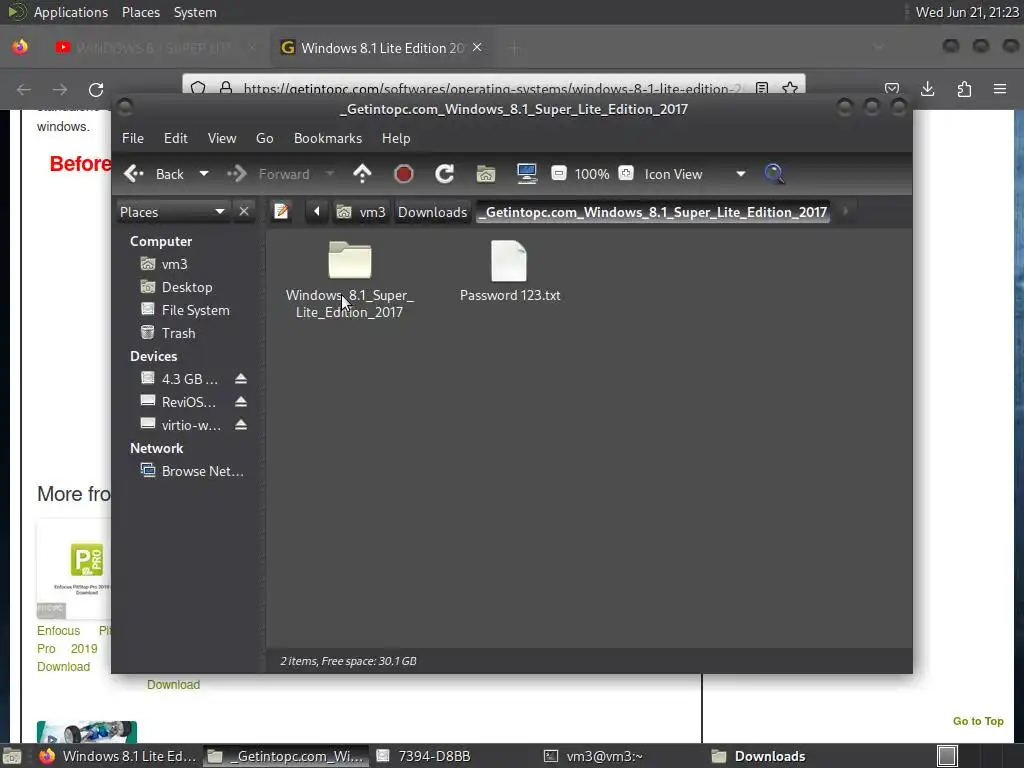
Task: Bookmark page with the star icon
Action: coord(790,88)
